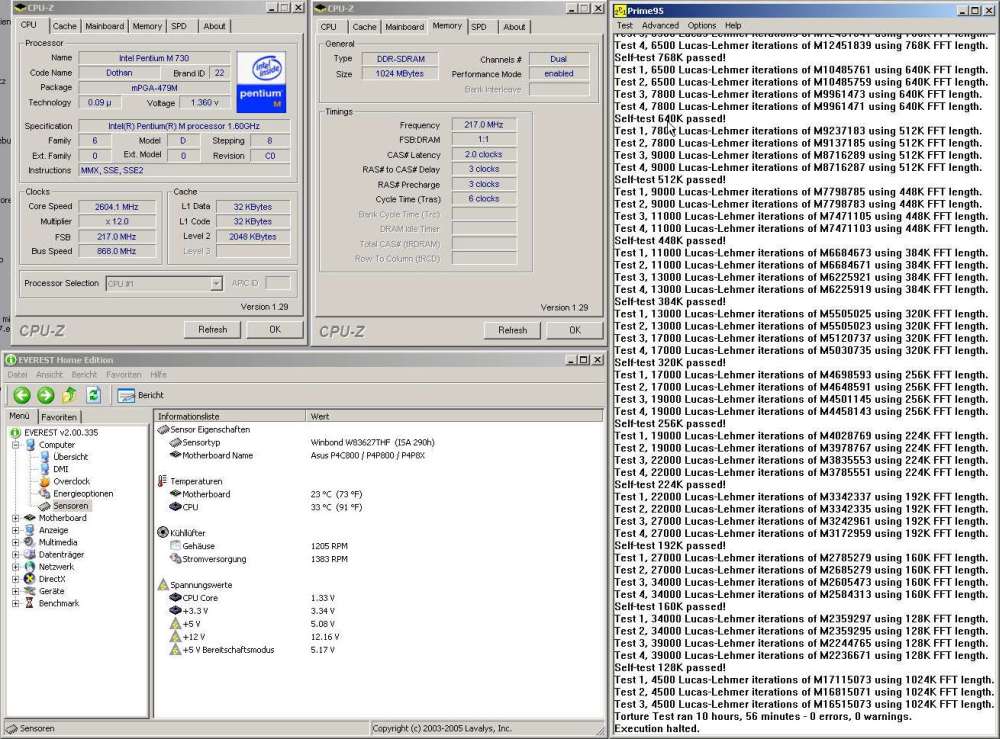
Task: Open the About tab in right CPU-Z
Action: pos(514,27)
